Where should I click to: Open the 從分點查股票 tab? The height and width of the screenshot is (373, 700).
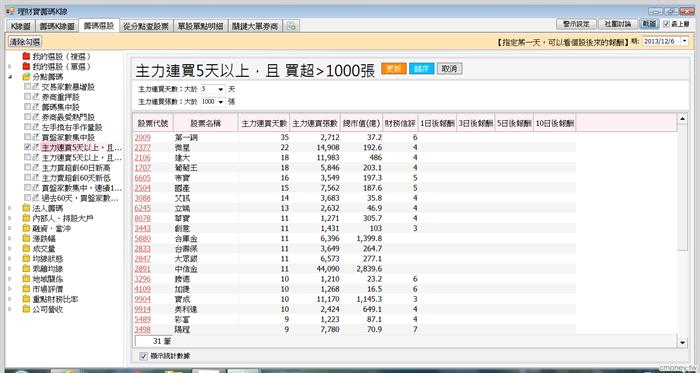(x=146, y=26)
